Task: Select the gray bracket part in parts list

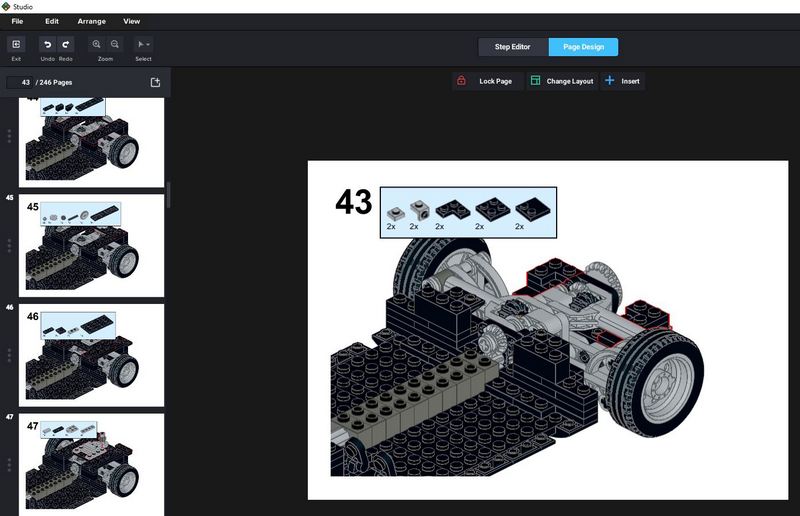Action: point(419,209)
